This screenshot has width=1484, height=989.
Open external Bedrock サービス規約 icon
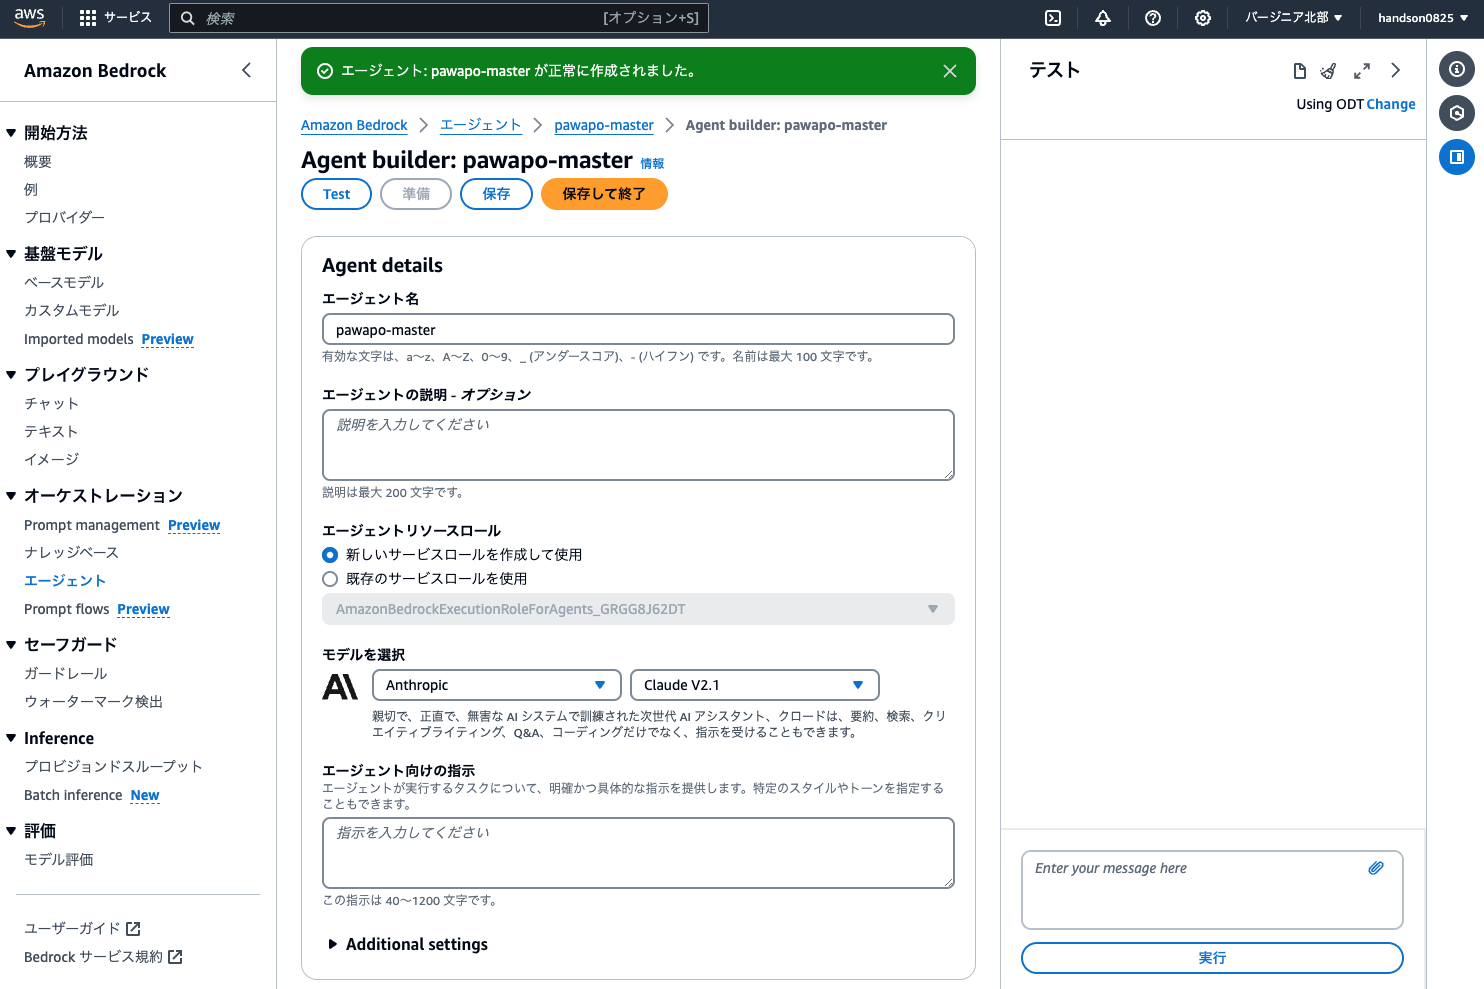(x=175, y=957)
